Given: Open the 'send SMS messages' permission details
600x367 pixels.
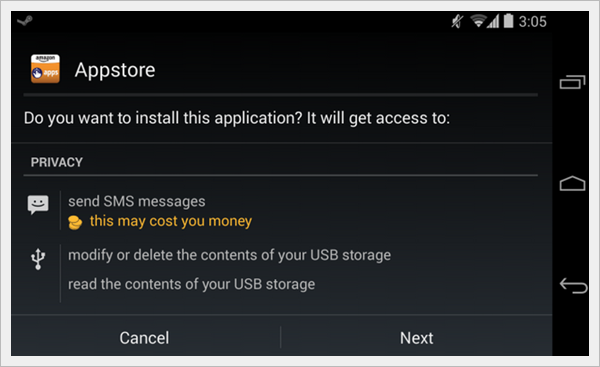Looking at the screenshot, I should click(137, 201).
